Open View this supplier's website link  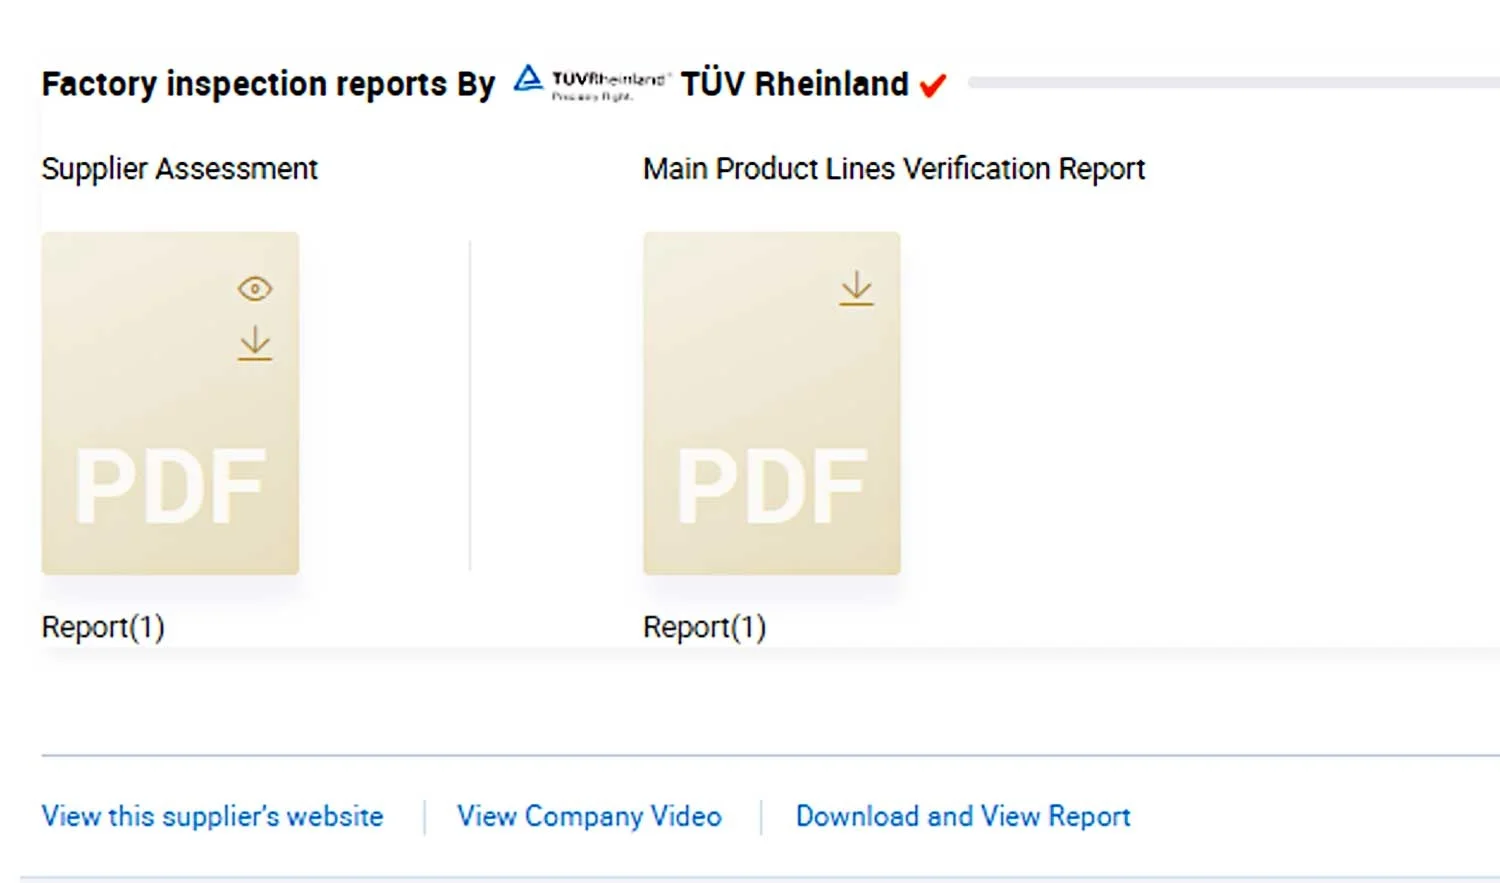pos(212,816)
